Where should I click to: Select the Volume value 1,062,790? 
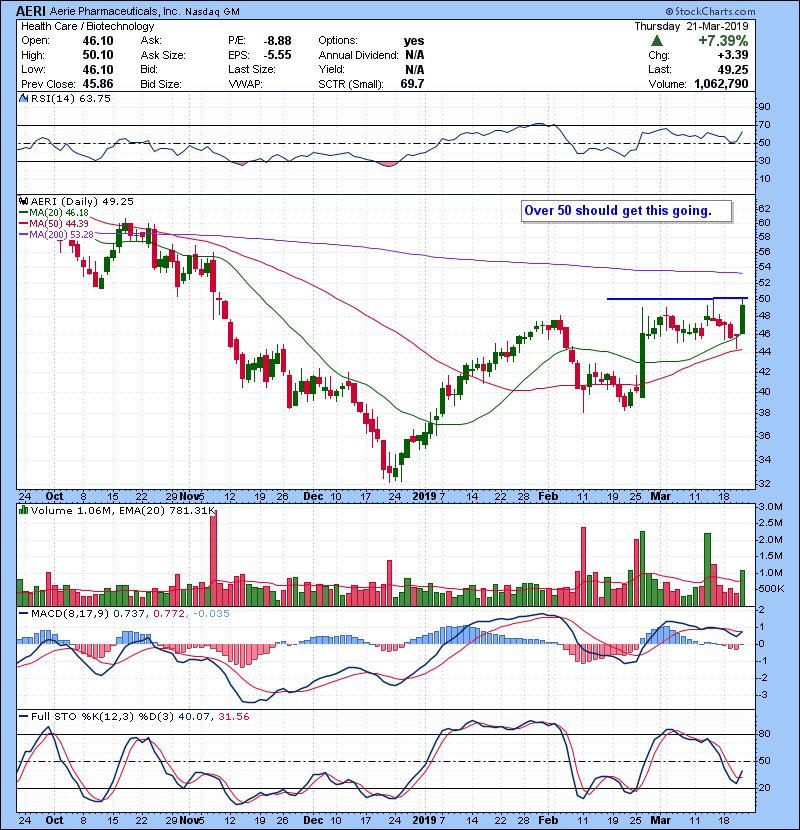point(721,84)
